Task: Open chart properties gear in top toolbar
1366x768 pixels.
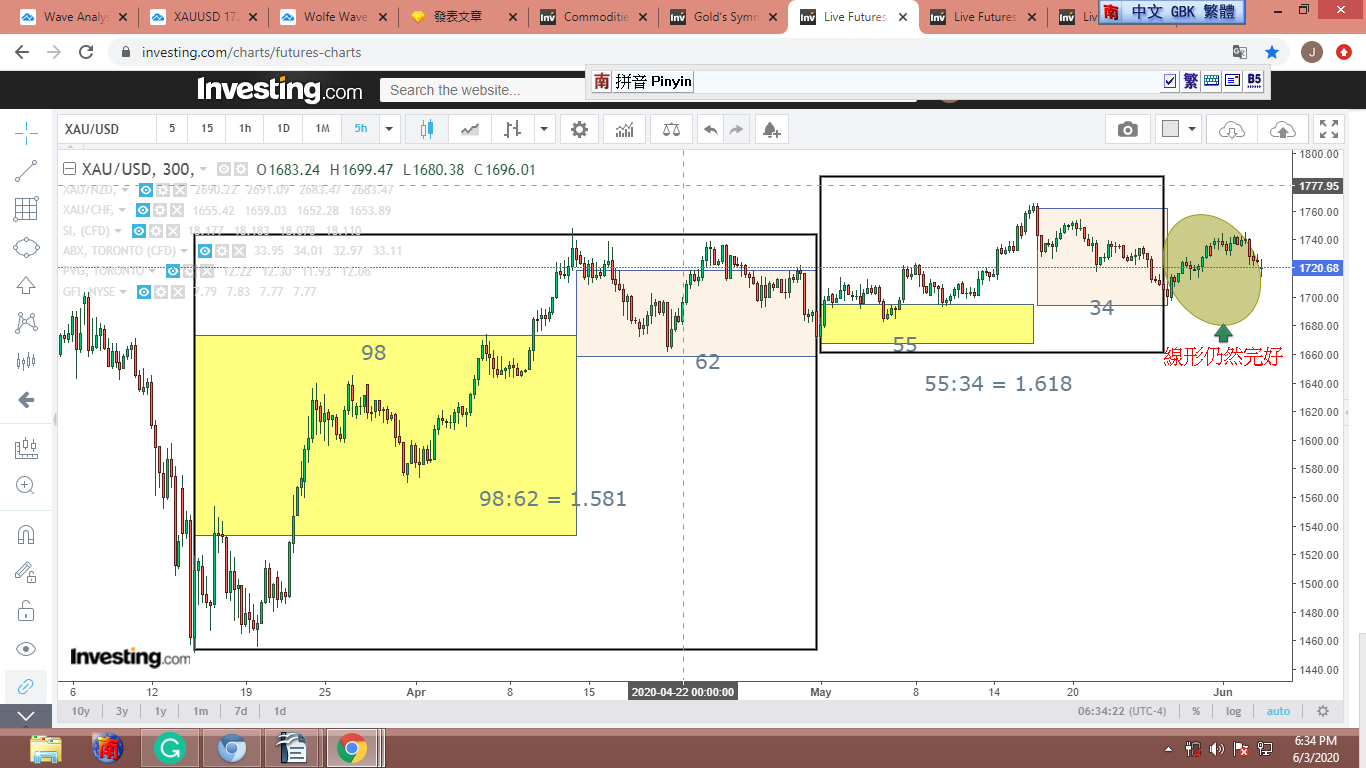Action: pyautogui.click(x=579, y=129)
